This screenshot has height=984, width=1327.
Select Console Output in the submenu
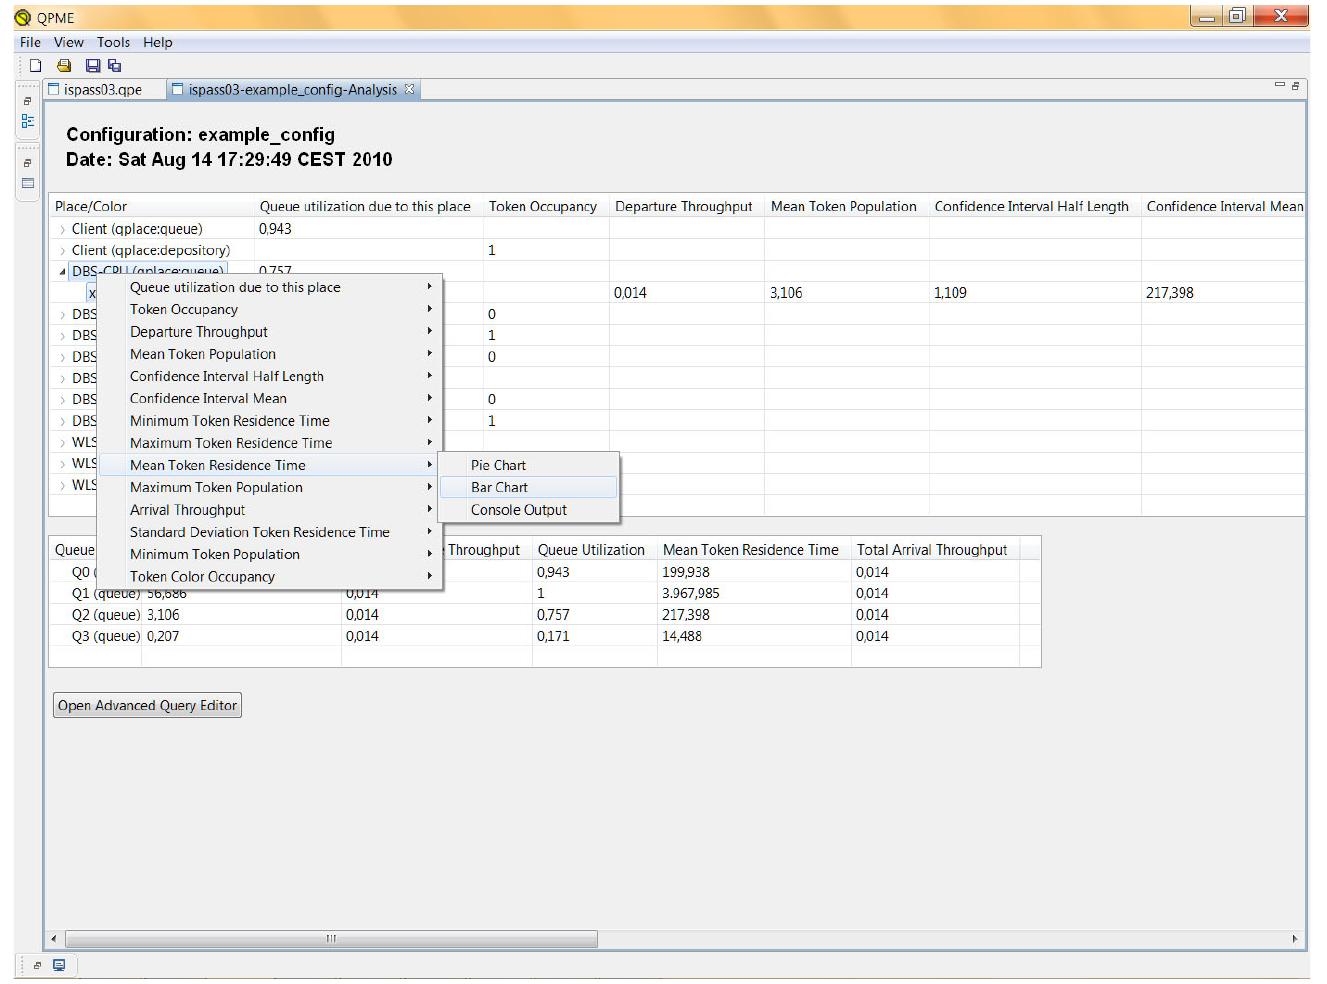pyautogui.click(x=518, y=510)
